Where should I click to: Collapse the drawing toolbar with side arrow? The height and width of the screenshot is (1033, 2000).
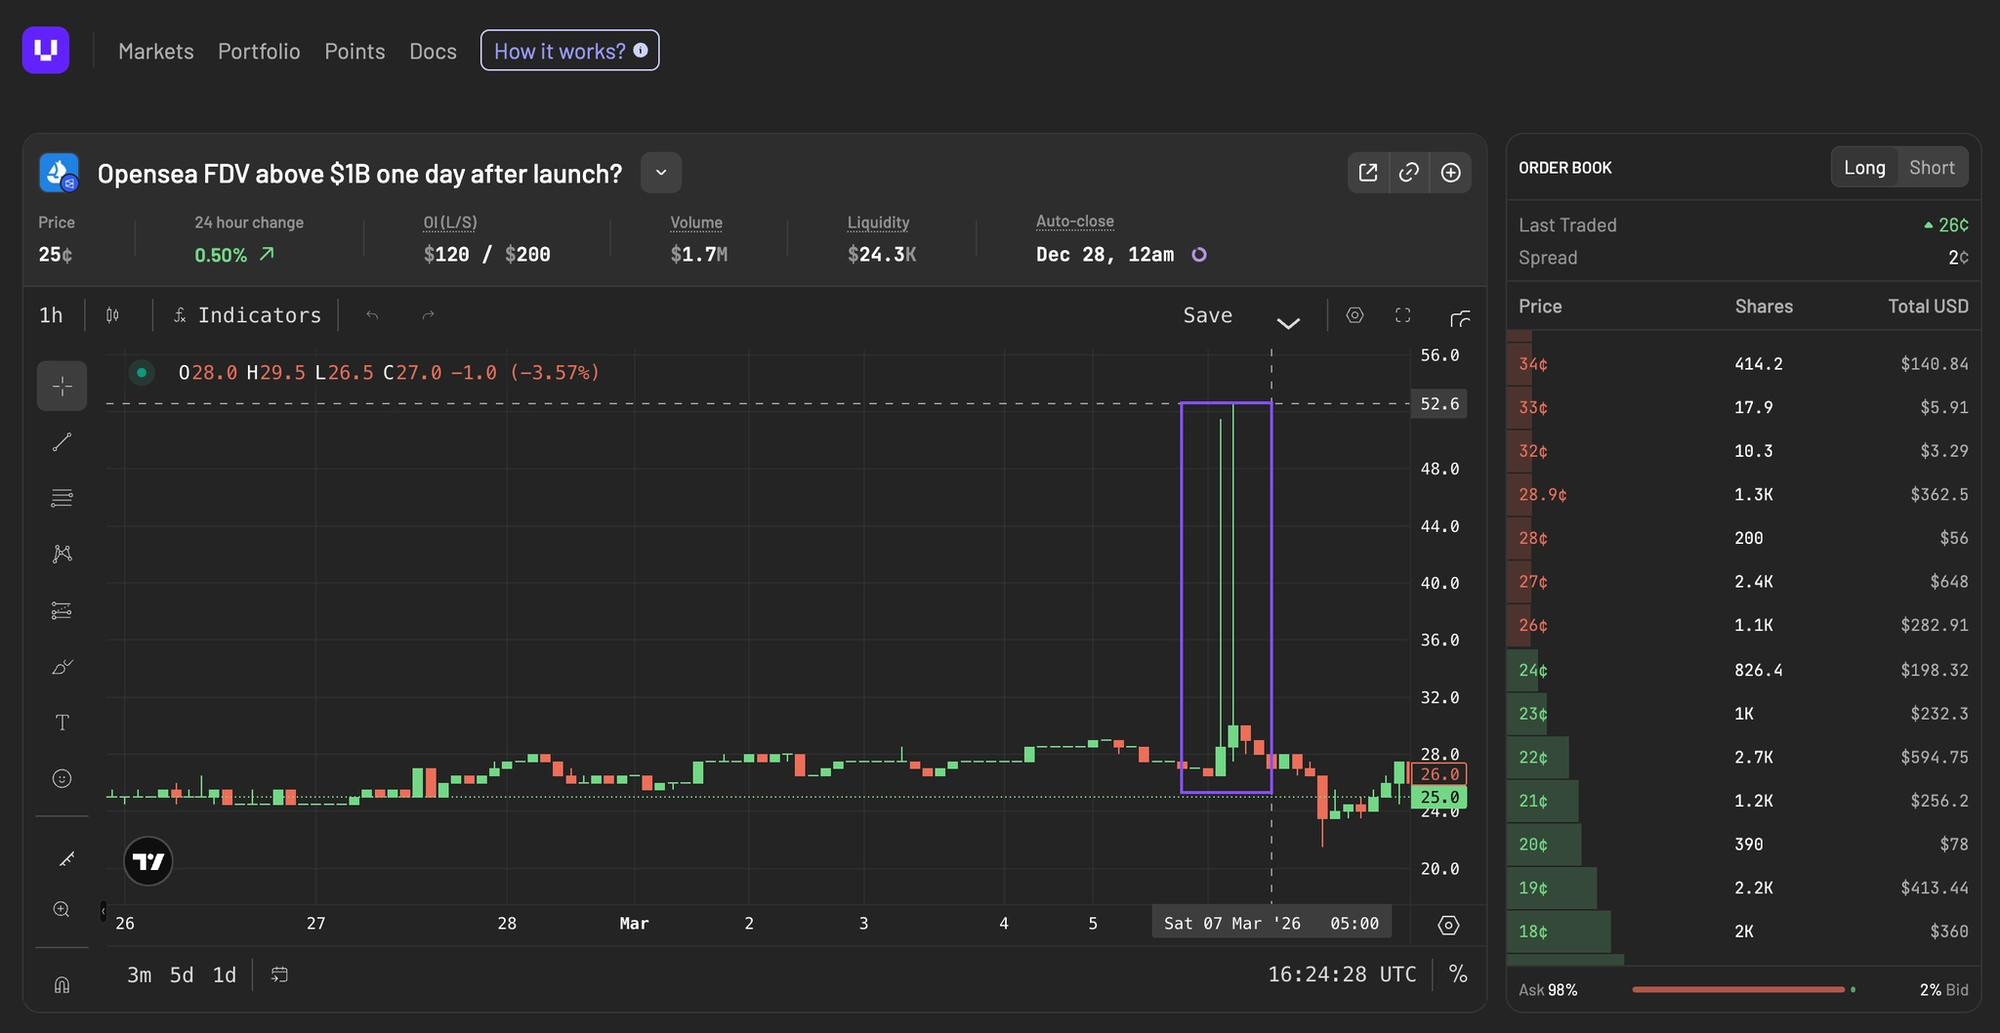click(103, 911)
